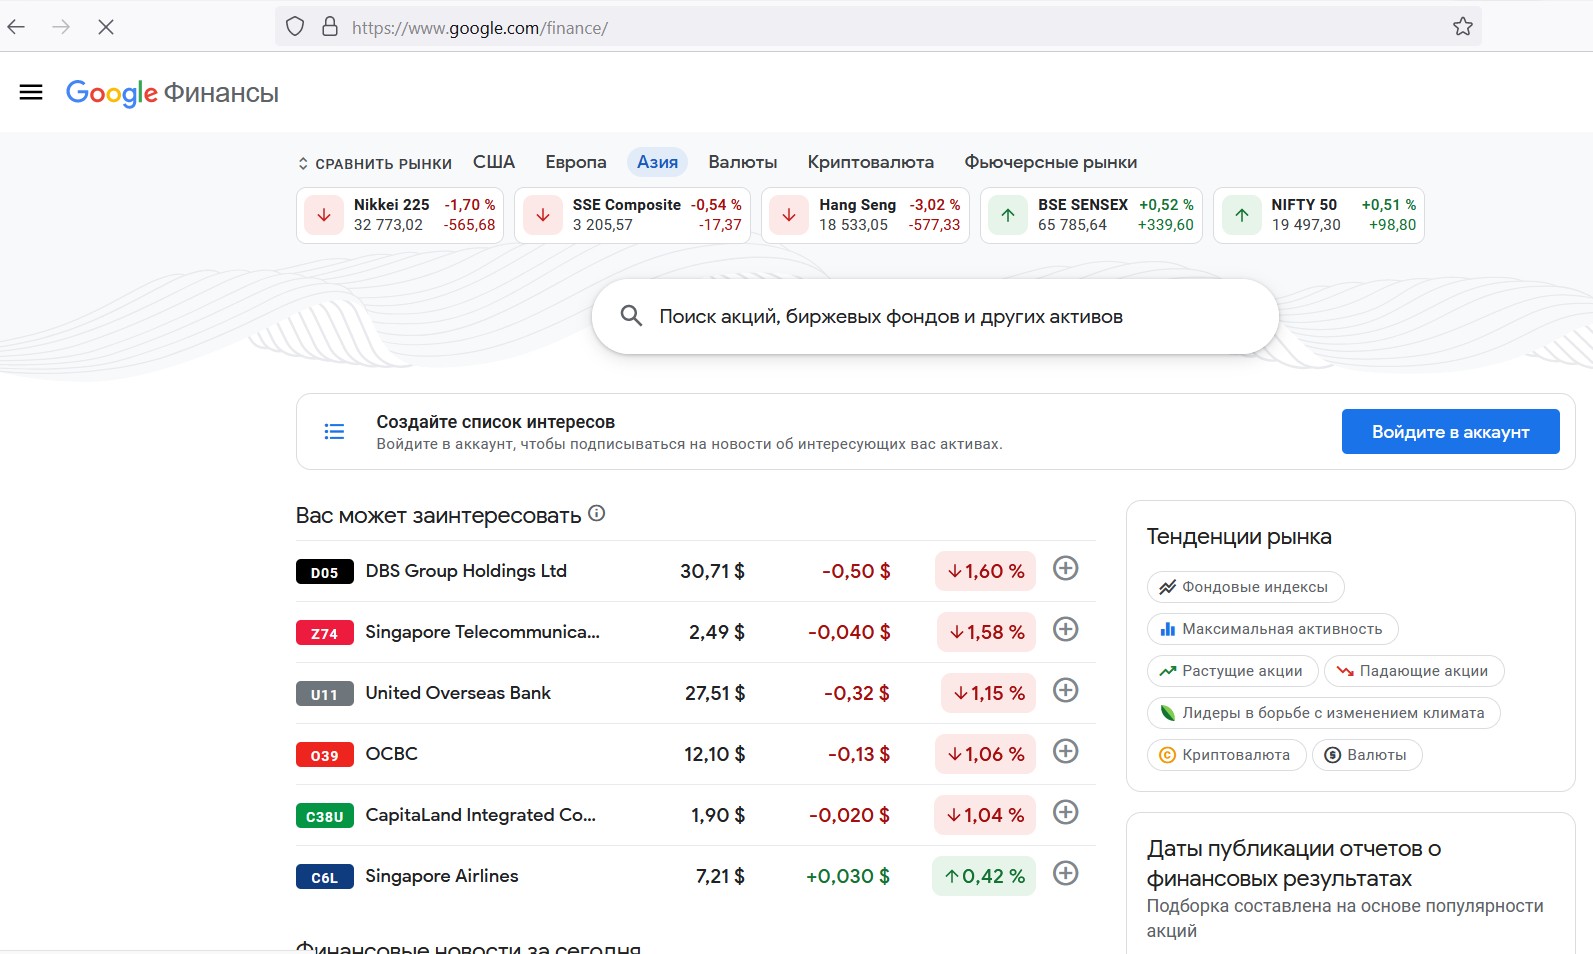Screen dimensions: 1593x954
Task: Click the C38U ticker badge
Action: point(325,816)
